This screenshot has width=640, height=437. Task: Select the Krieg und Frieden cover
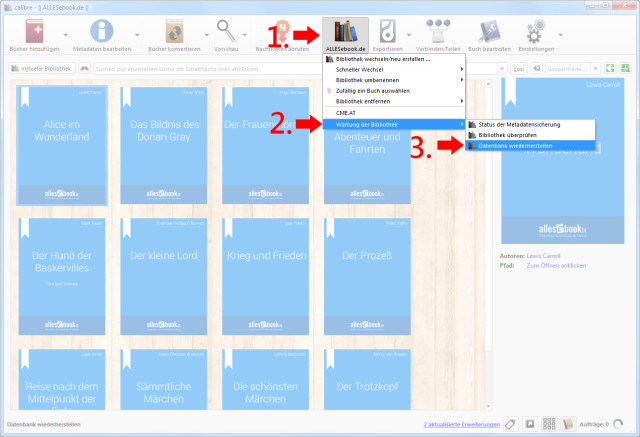click(265, 276)
